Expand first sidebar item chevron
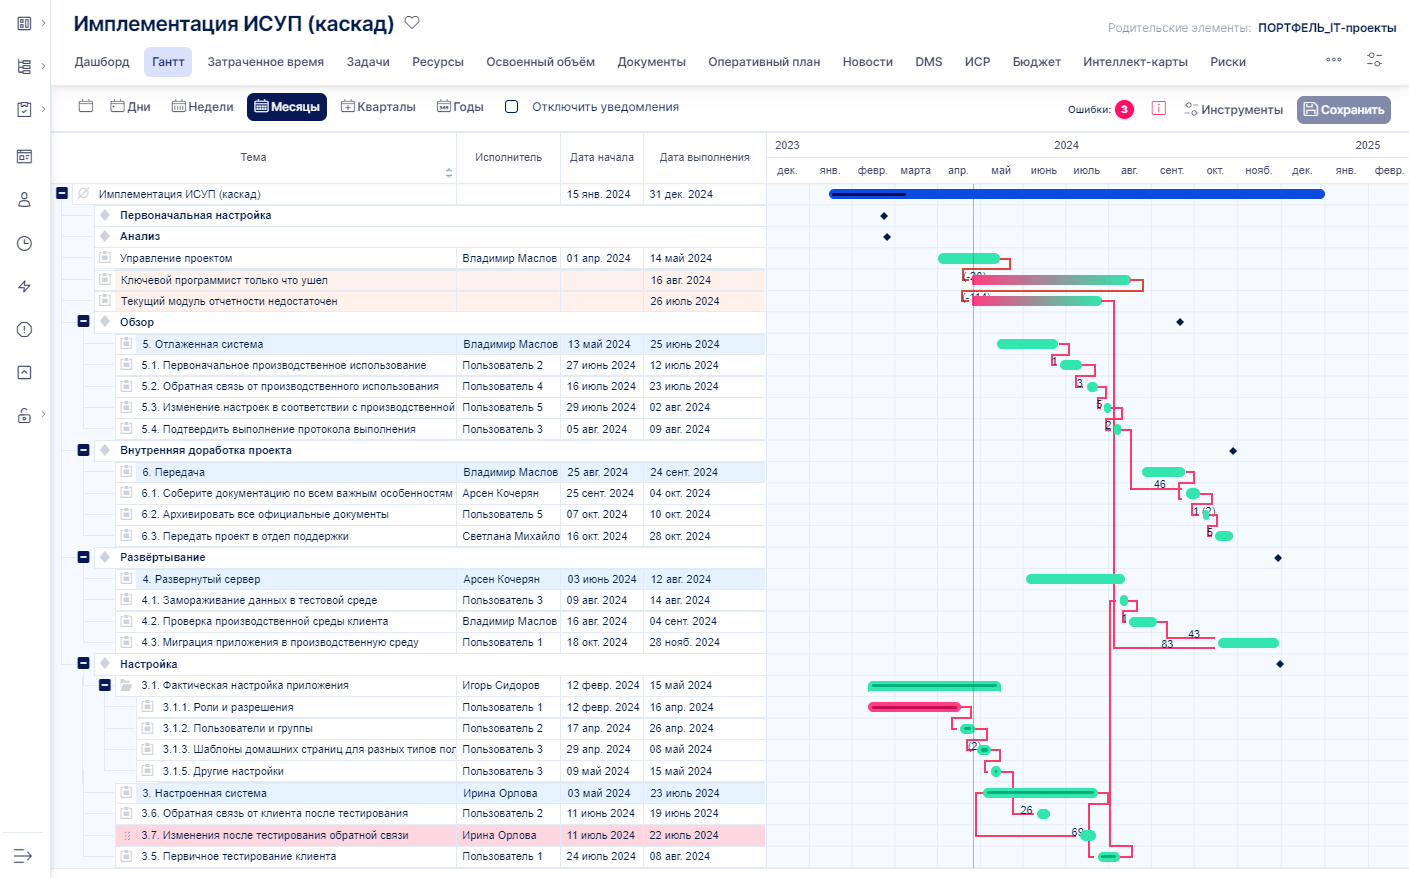Image resolution: width=1409 pixels, height=878 pixels. point(43,23)
